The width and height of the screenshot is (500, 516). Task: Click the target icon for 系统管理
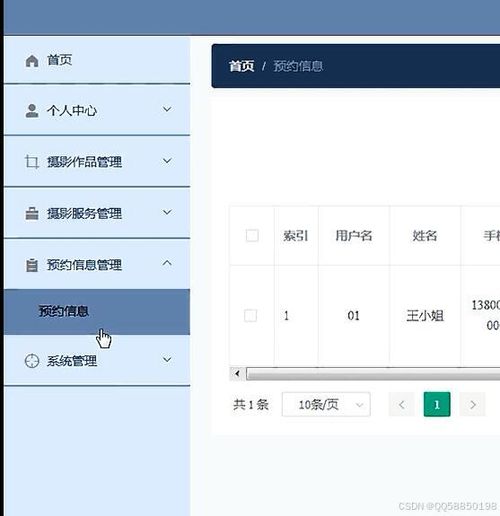[x=32, y=361]
